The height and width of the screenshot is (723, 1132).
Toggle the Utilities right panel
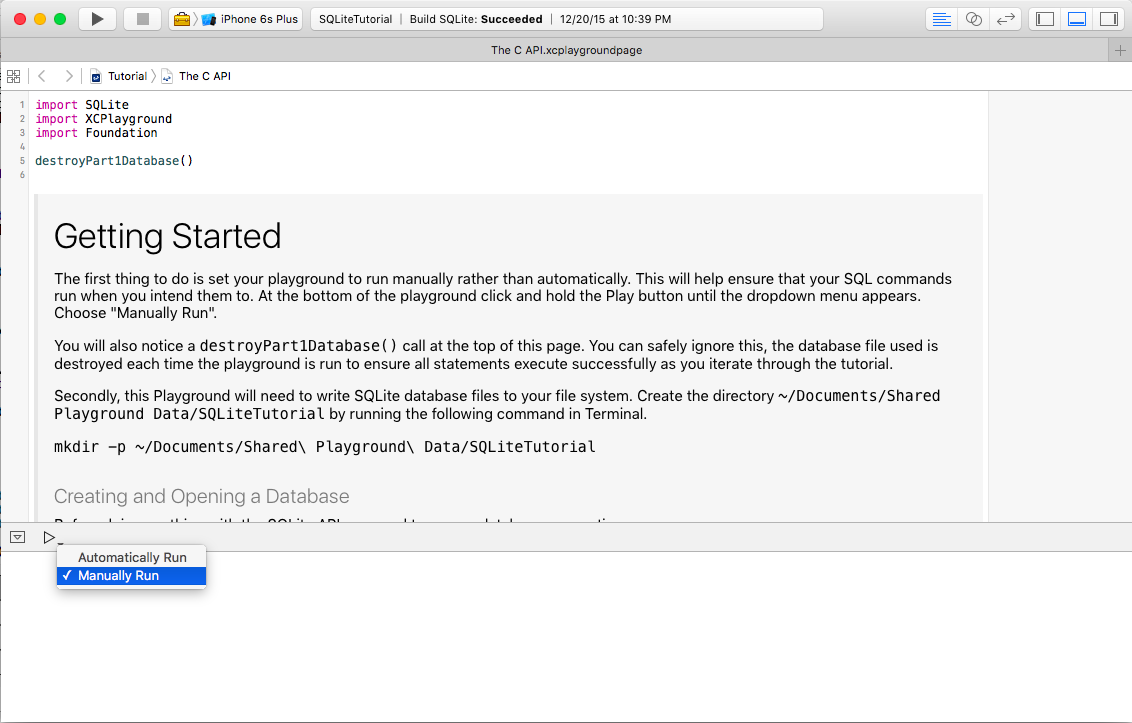click(x=1108, y=19)
